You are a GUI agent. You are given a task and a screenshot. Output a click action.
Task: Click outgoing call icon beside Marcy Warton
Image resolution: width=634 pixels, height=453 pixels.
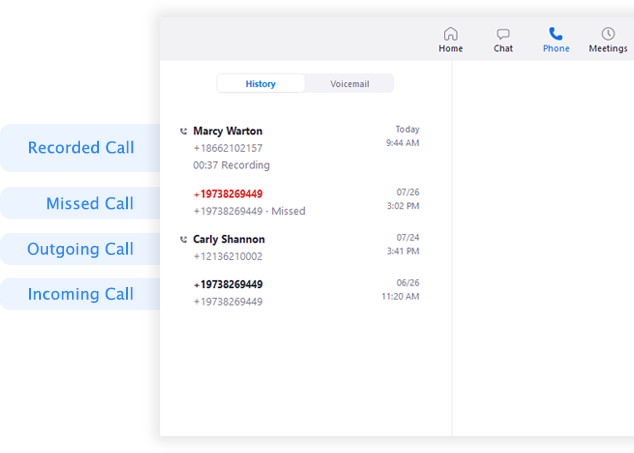[x=184, y=131]
